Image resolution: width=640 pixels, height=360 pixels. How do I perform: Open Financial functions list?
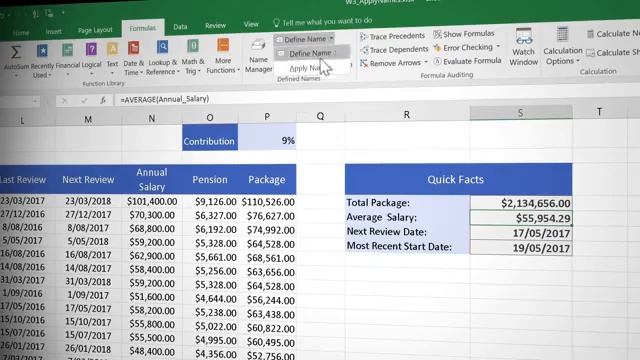(x=67, y=60)
